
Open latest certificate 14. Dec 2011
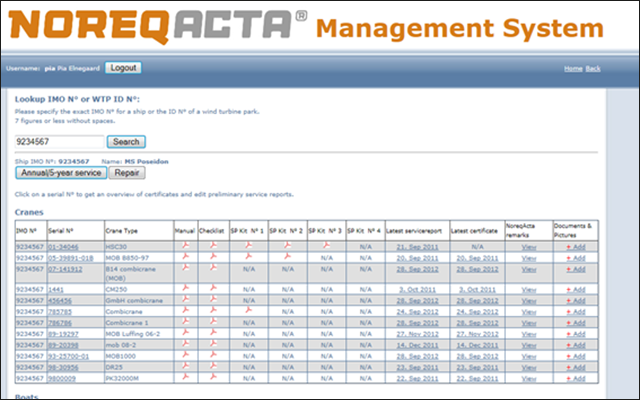[x=477, y=345]
